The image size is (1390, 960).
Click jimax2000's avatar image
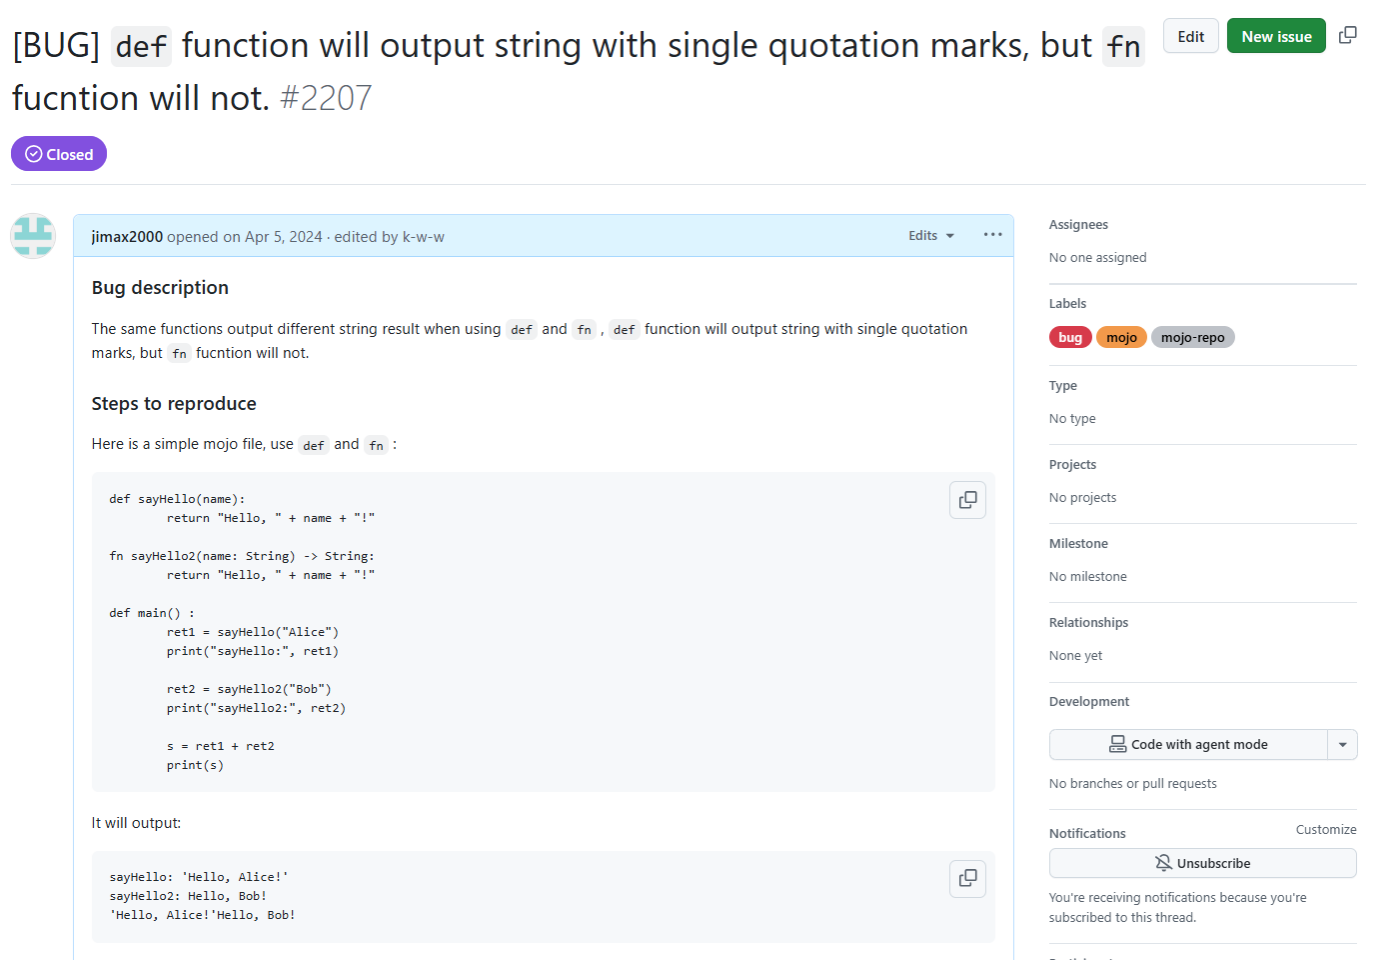[33, 236]
